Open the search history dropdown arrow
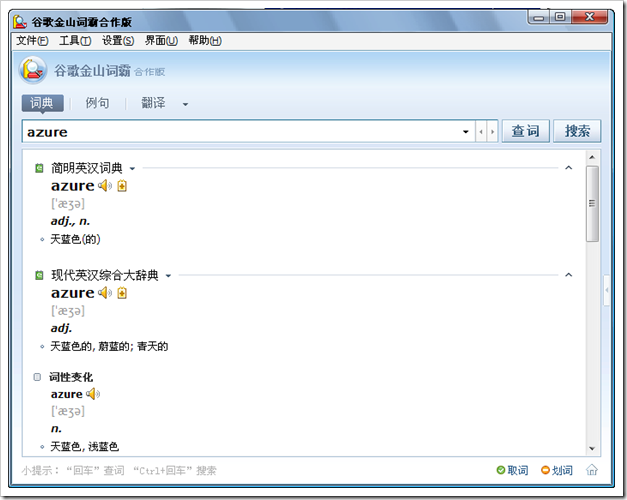Viewport: 627px width, 500px height. pyautogui.click(x=466, y=132)
